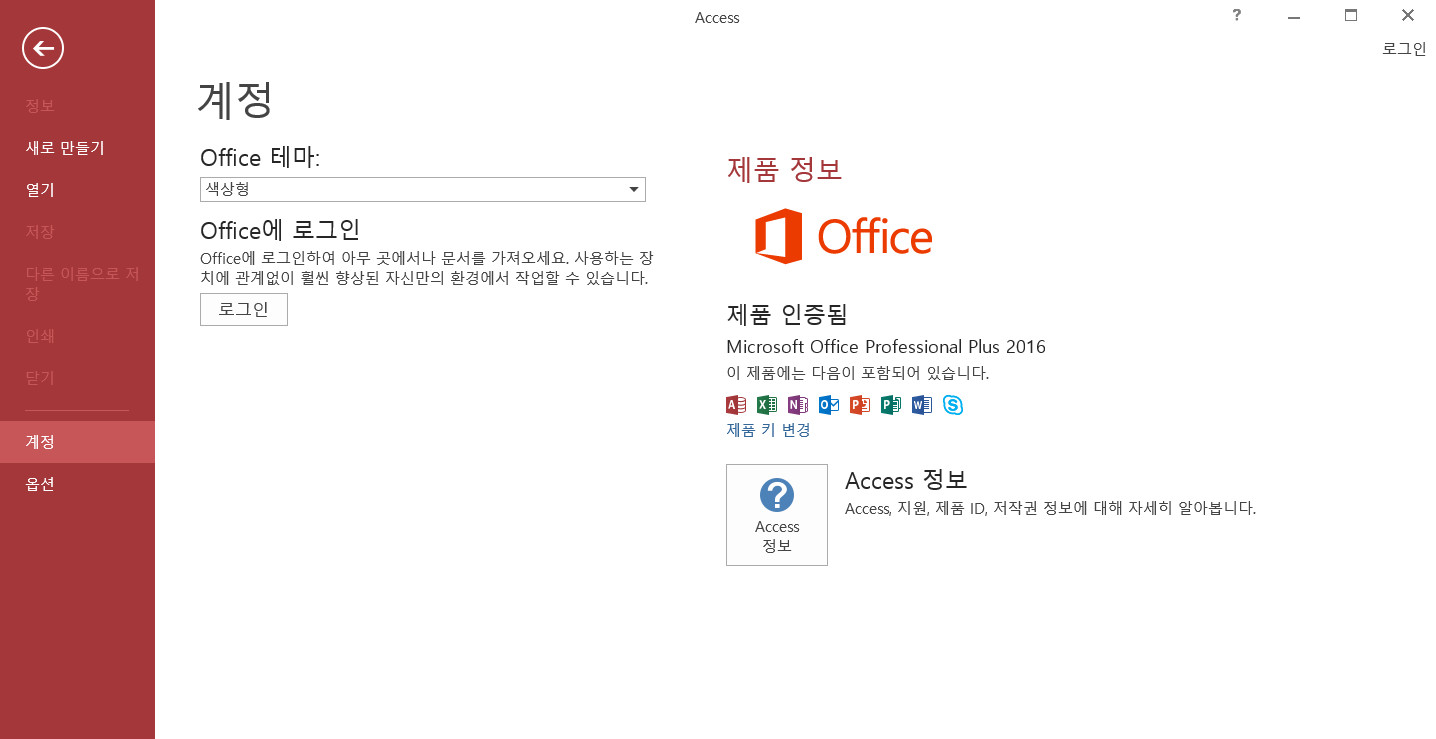The height and width of the screenshot is (739, 1436).
Task: Click the Access 정보 heading text
Action: click(906, 480)
